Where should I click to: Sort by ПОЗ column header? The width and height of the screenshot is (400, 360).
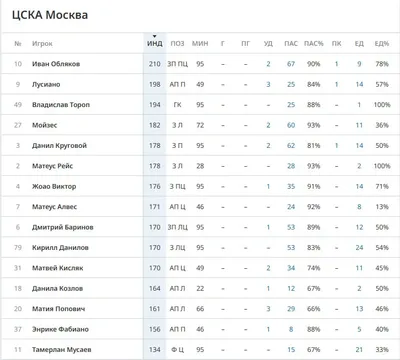pos(177,44)
